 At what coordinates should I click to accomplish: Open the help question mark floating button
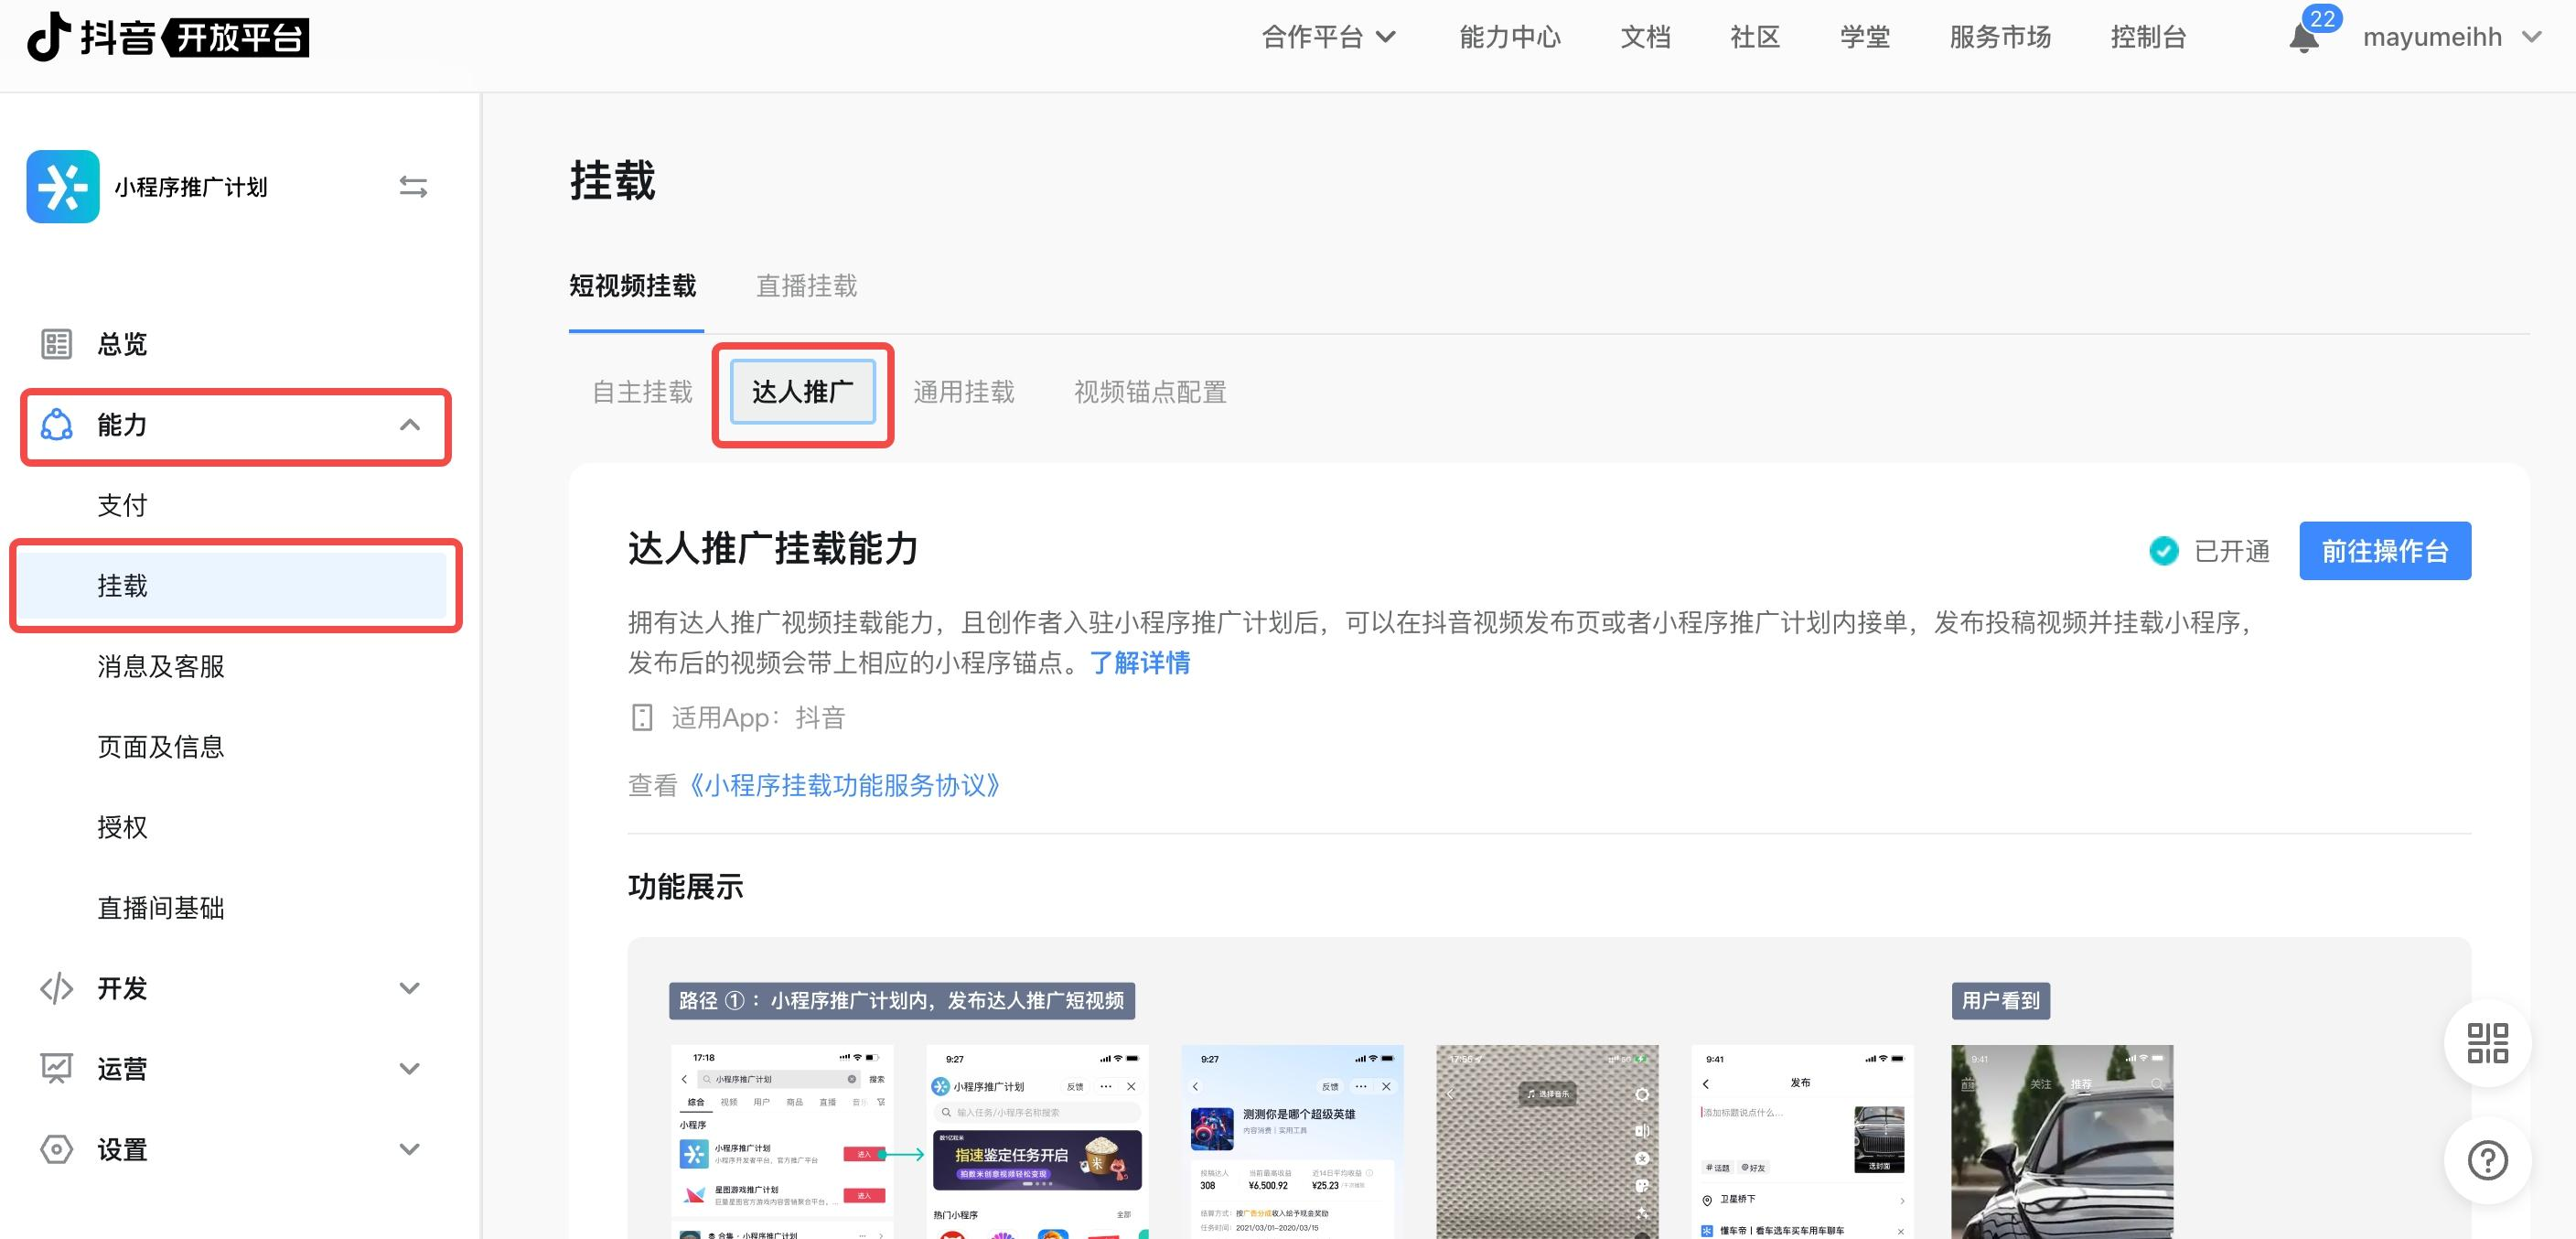coord(2488,1160)
